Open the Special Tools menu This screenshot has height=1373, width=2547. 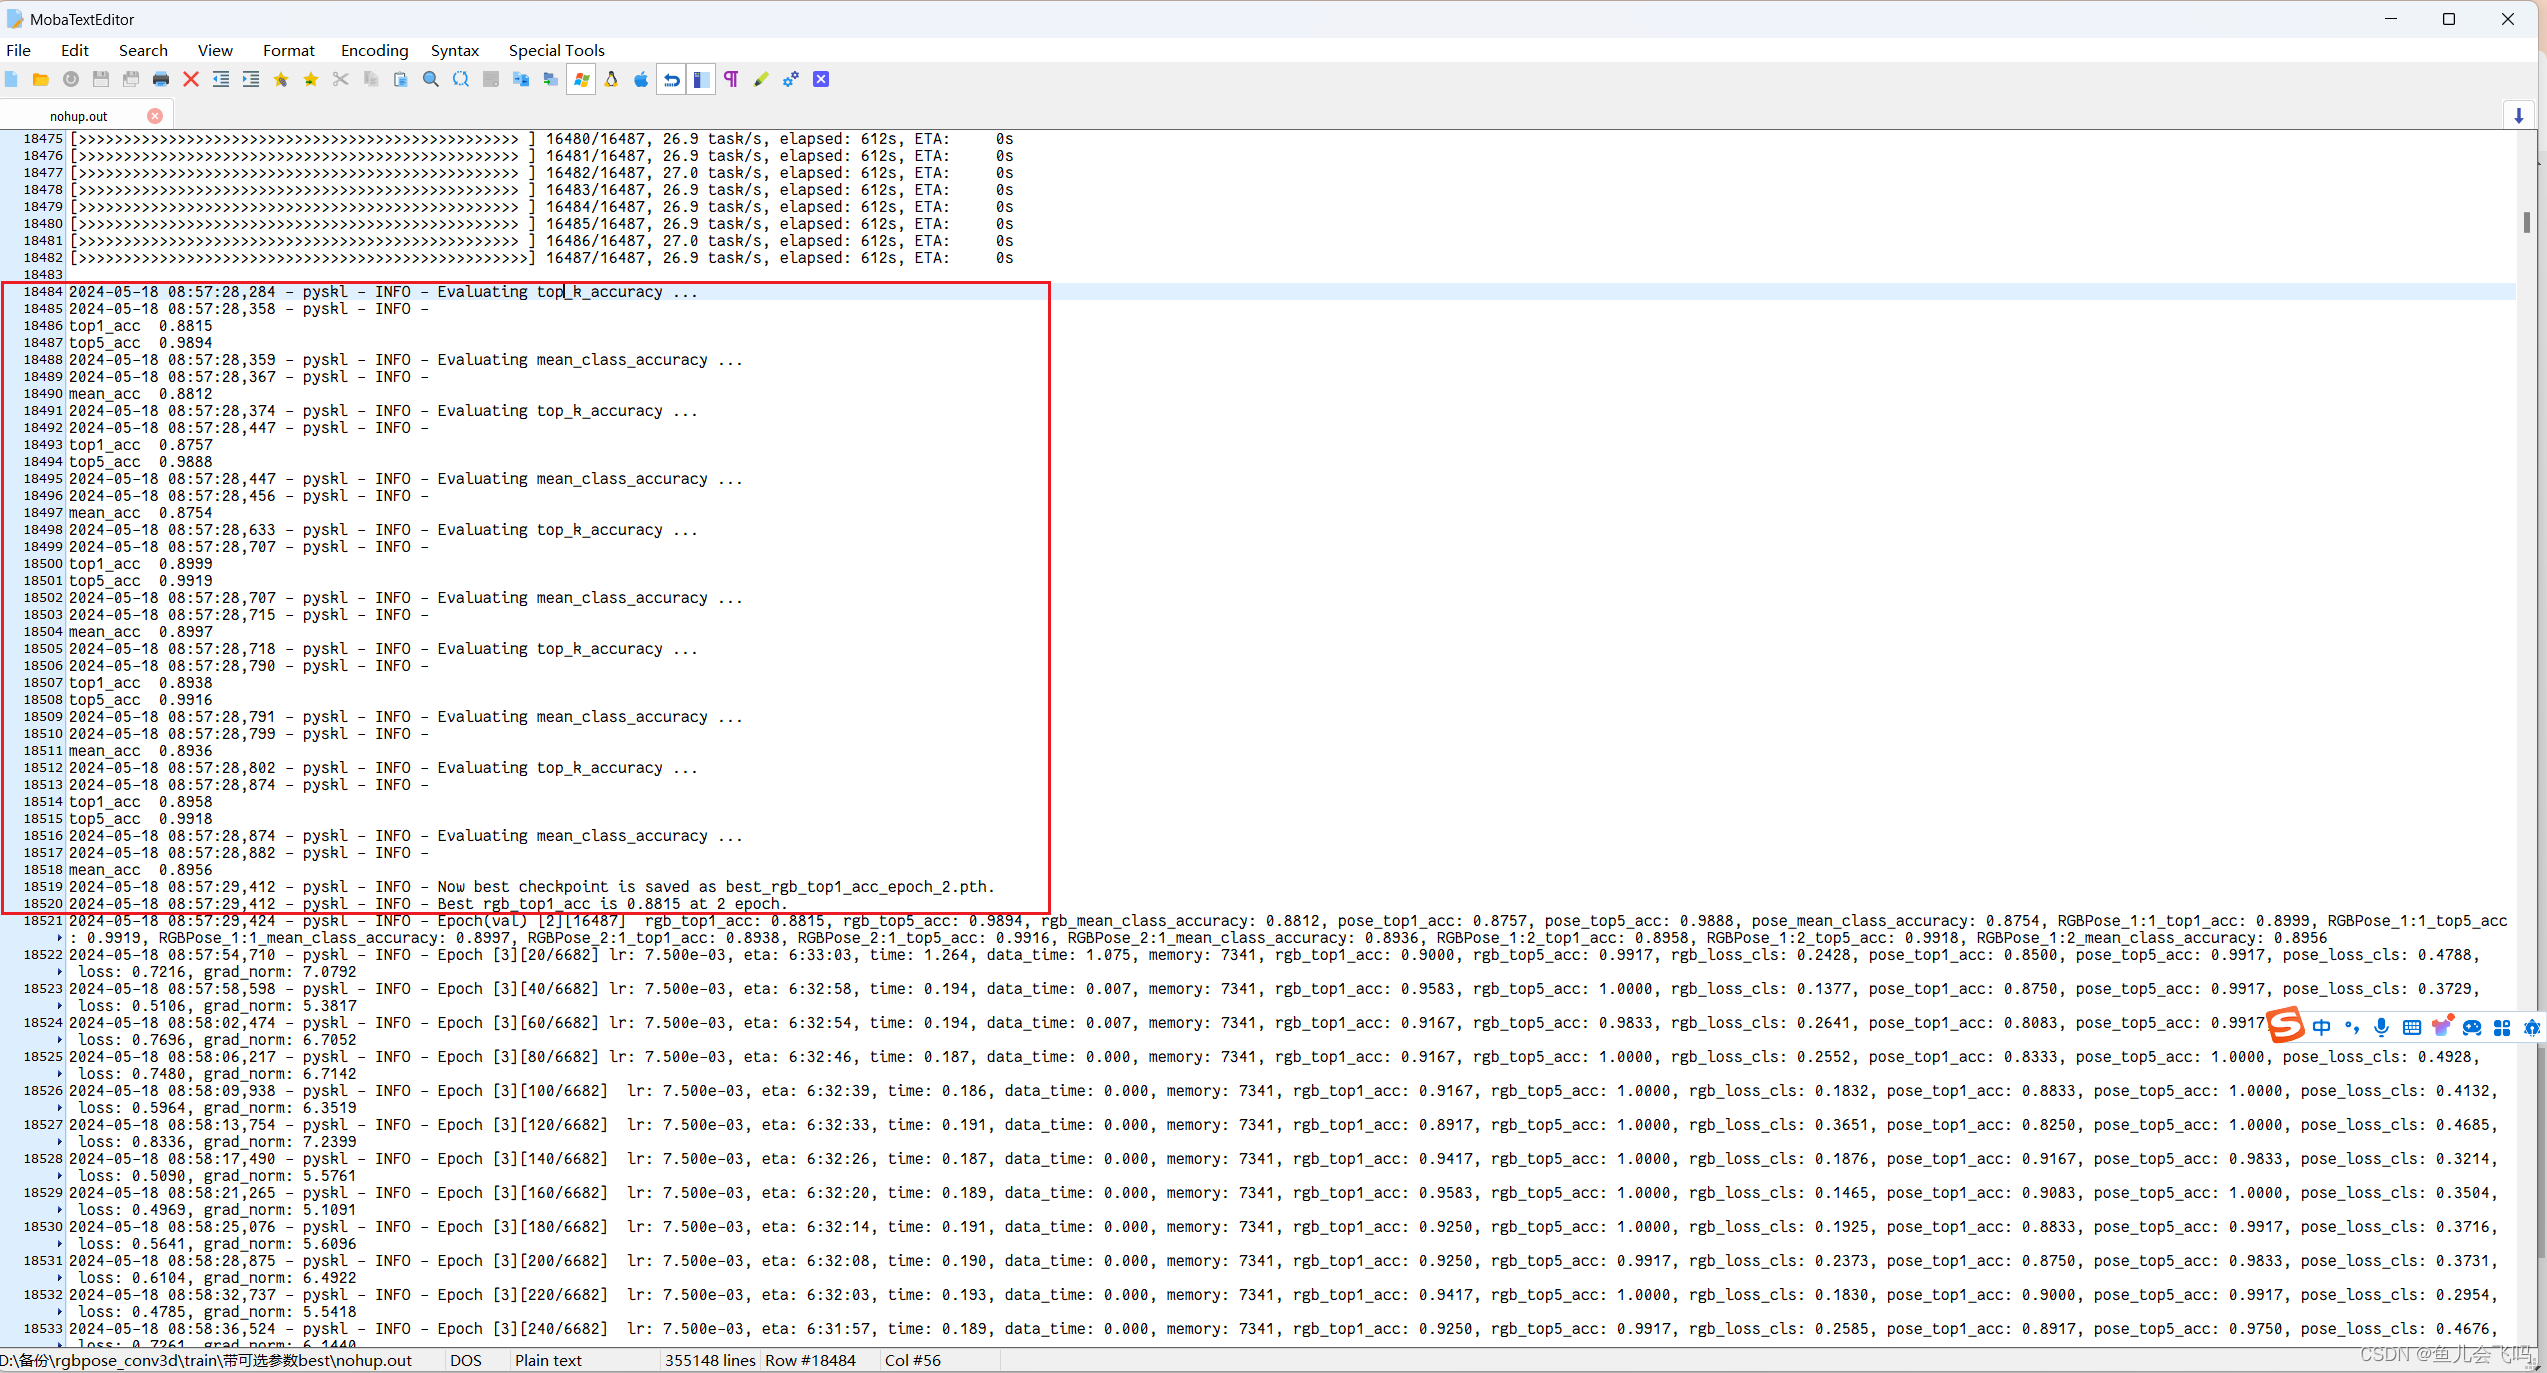click(556, 50)
